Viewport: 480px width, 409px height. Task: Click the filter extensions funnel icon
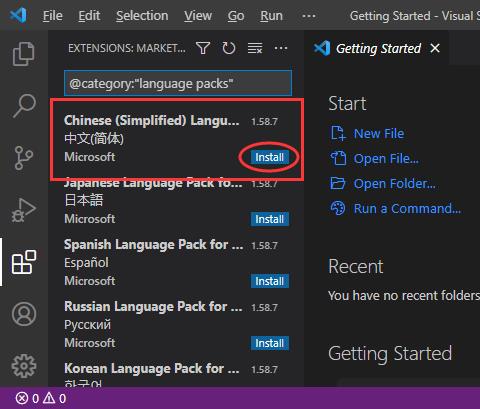pyautogui.click(x=203, y=48)
